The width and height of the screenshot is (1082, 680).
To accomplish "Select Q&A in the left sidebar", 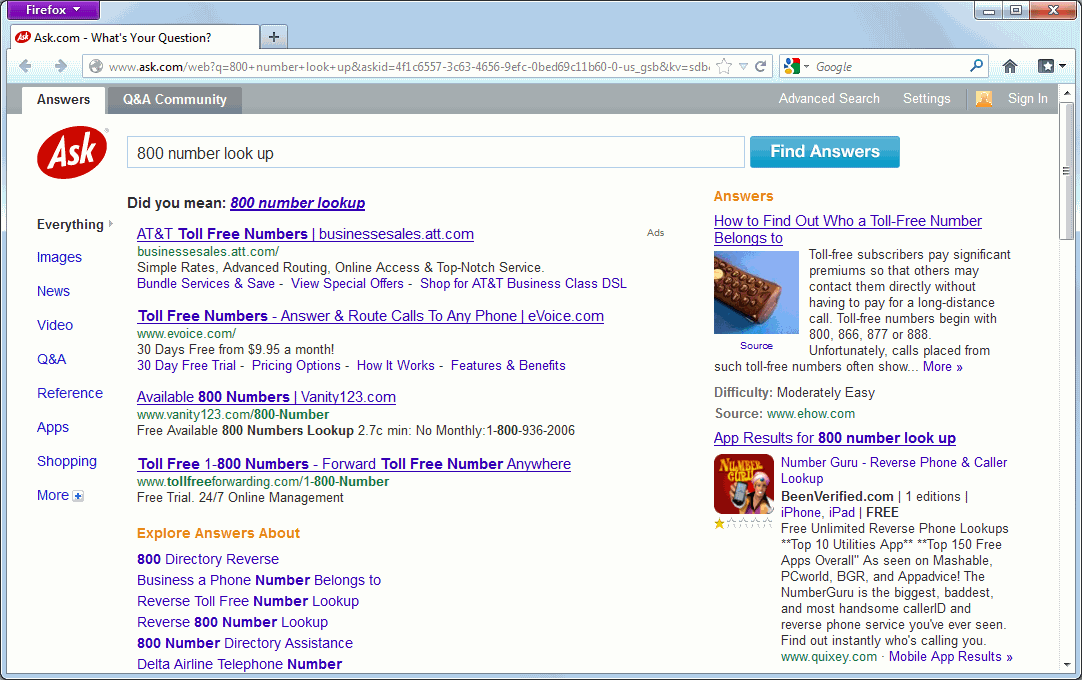I will click(52, 359).
